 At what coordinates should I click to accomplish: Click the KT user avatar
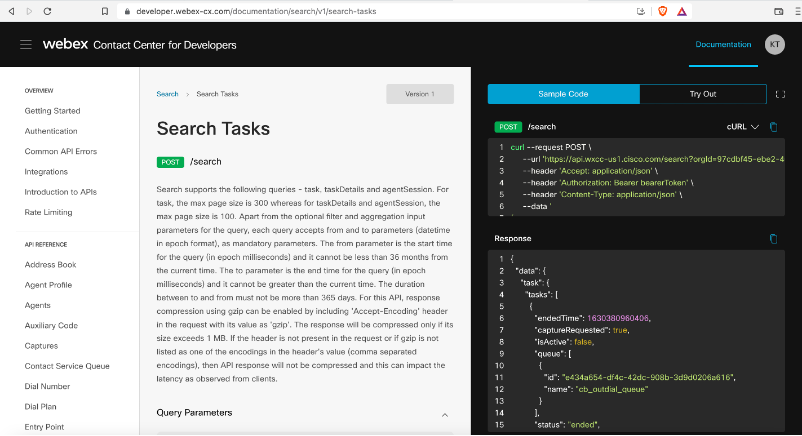(x=774, y=45)
